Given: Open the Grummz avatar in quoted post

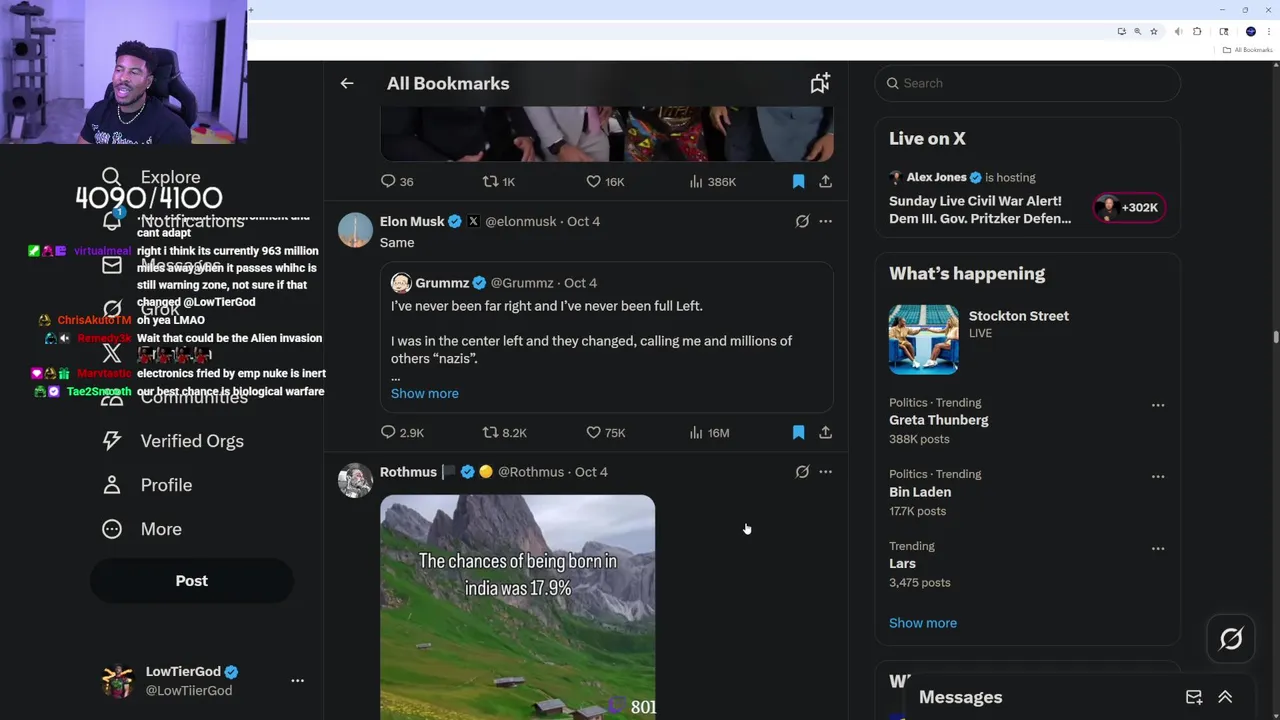Looking at the screenshot, I should tap(401, 283).
